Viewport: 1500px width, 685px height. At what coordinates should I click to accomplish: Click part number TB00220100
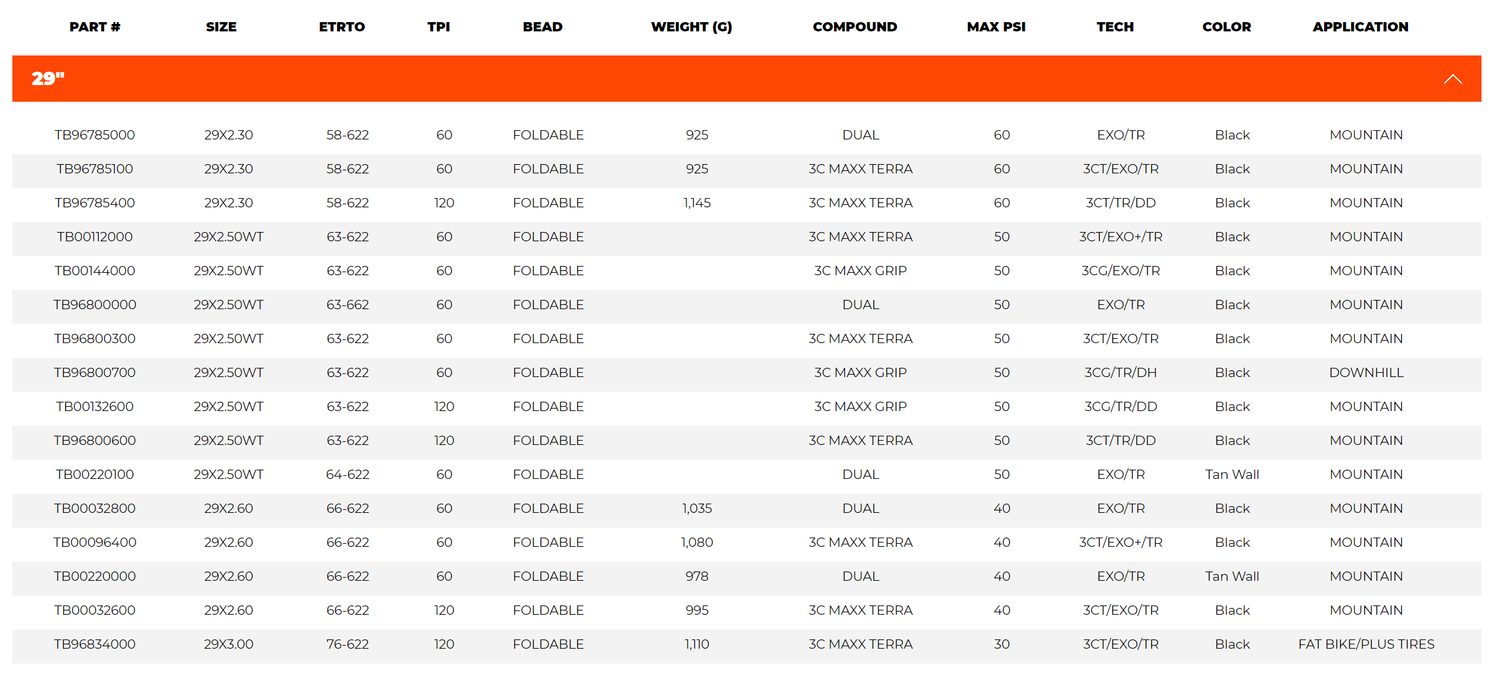(95, 475)
